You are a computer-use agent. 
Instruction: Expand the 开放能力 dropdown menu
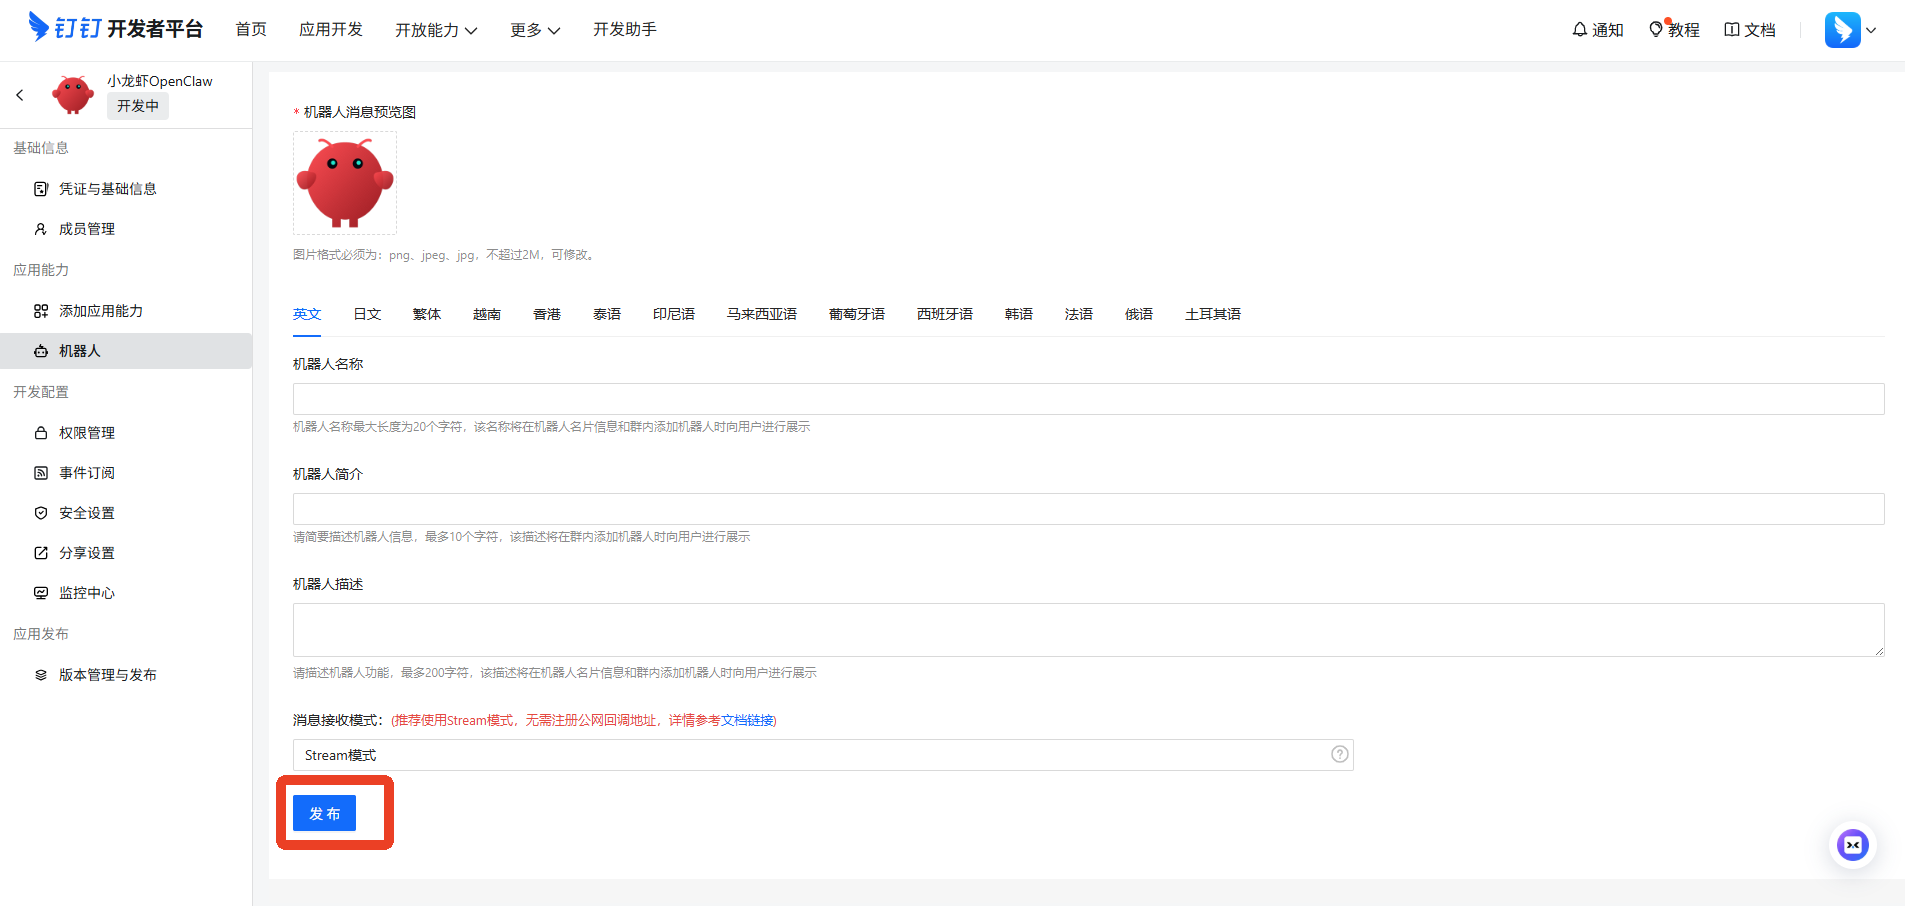(436, 30)
